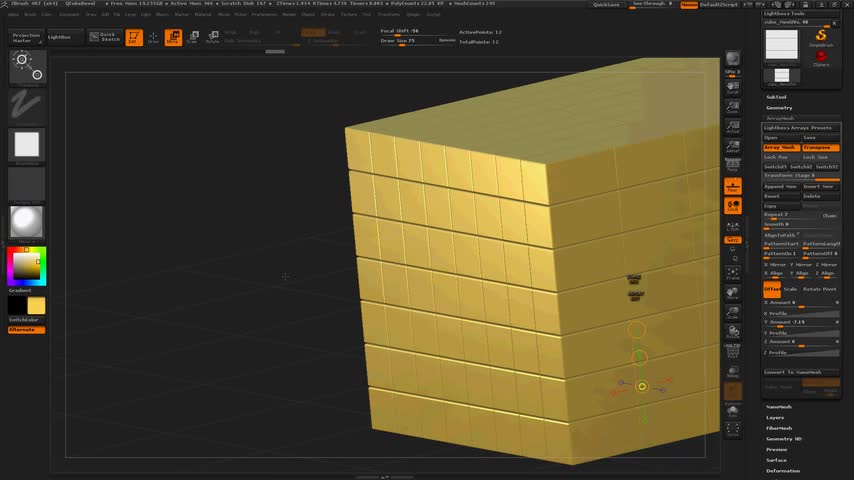Toggle the Array Mesh button
Viewport: 854px width, 480px height.
pos(781,148)
